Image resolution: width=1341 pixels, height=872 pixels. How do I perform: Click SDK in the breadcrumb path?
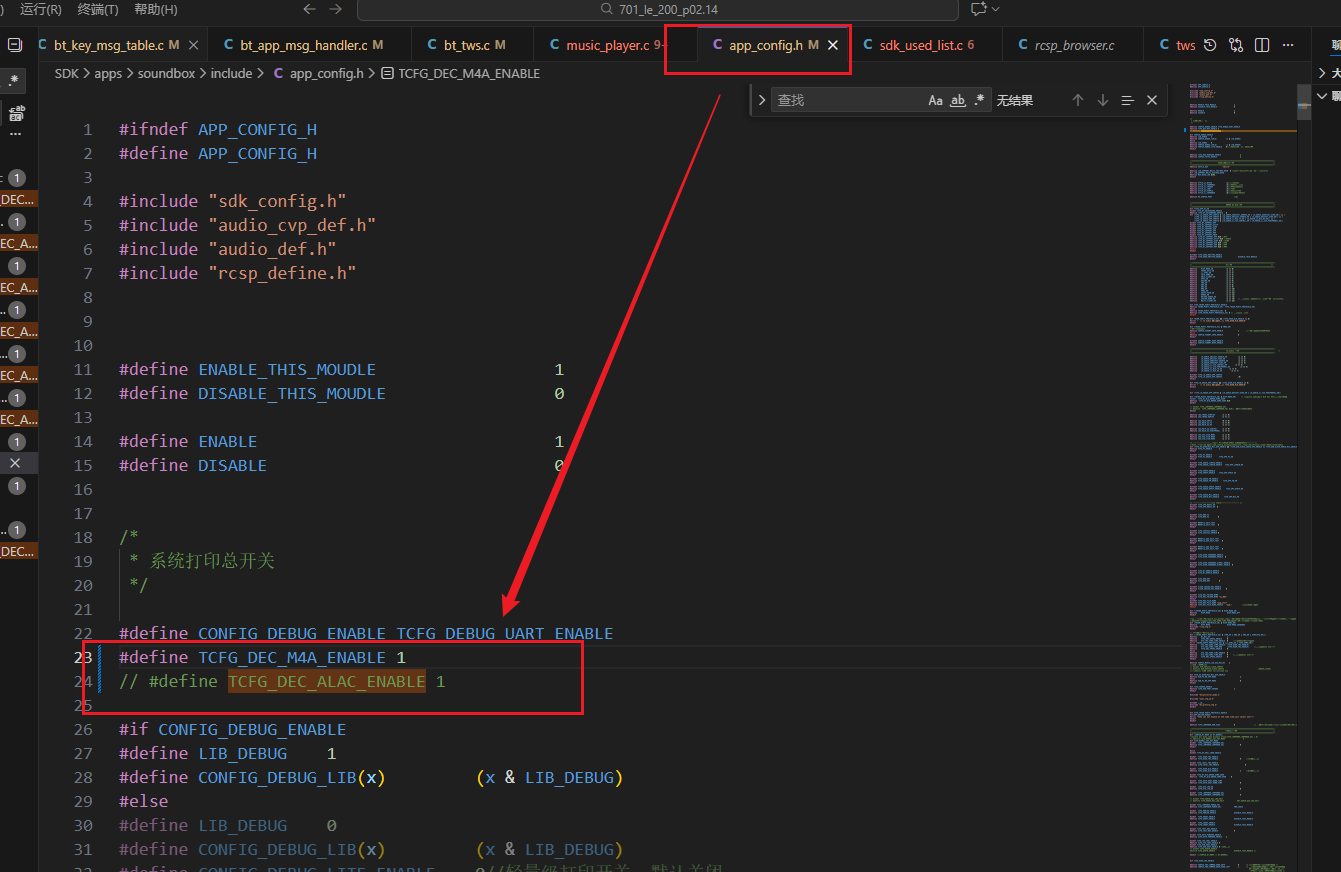[67, 74]
